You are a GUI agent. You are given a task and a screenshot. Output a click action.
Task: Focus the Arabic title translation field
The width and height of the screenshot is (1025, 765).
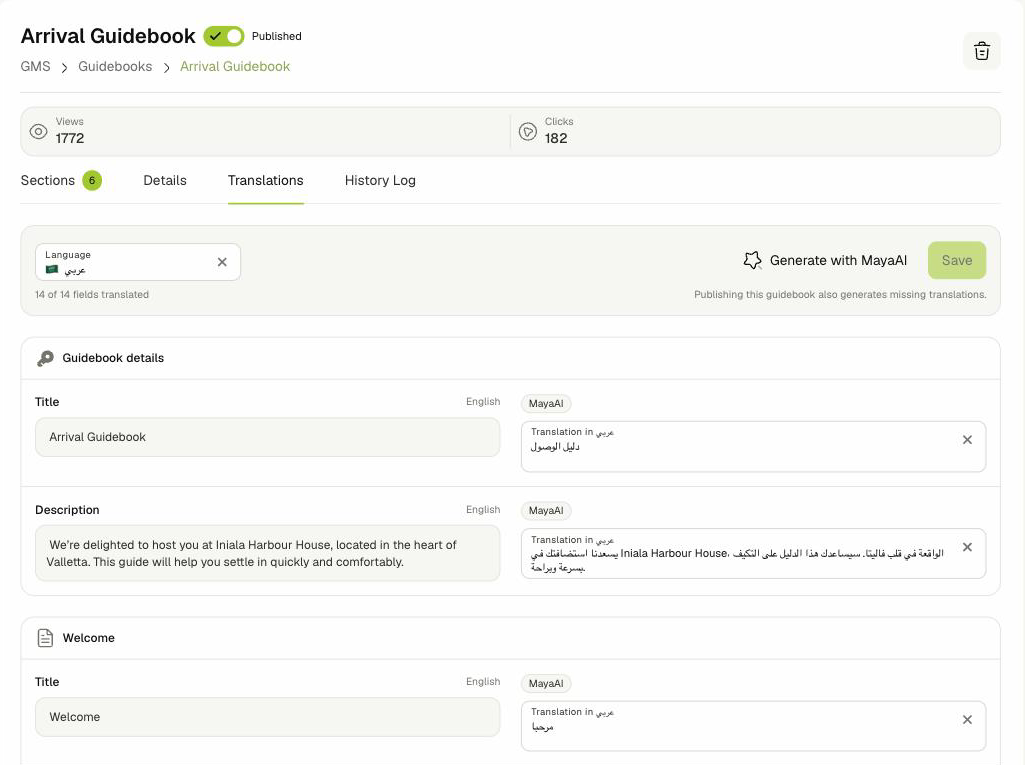tap(753, 447)
